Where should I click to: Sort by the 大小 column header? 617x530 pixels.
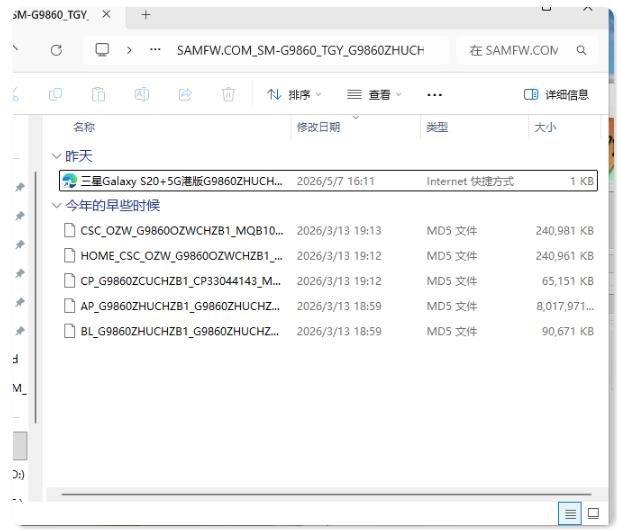[x=545, y=127]
